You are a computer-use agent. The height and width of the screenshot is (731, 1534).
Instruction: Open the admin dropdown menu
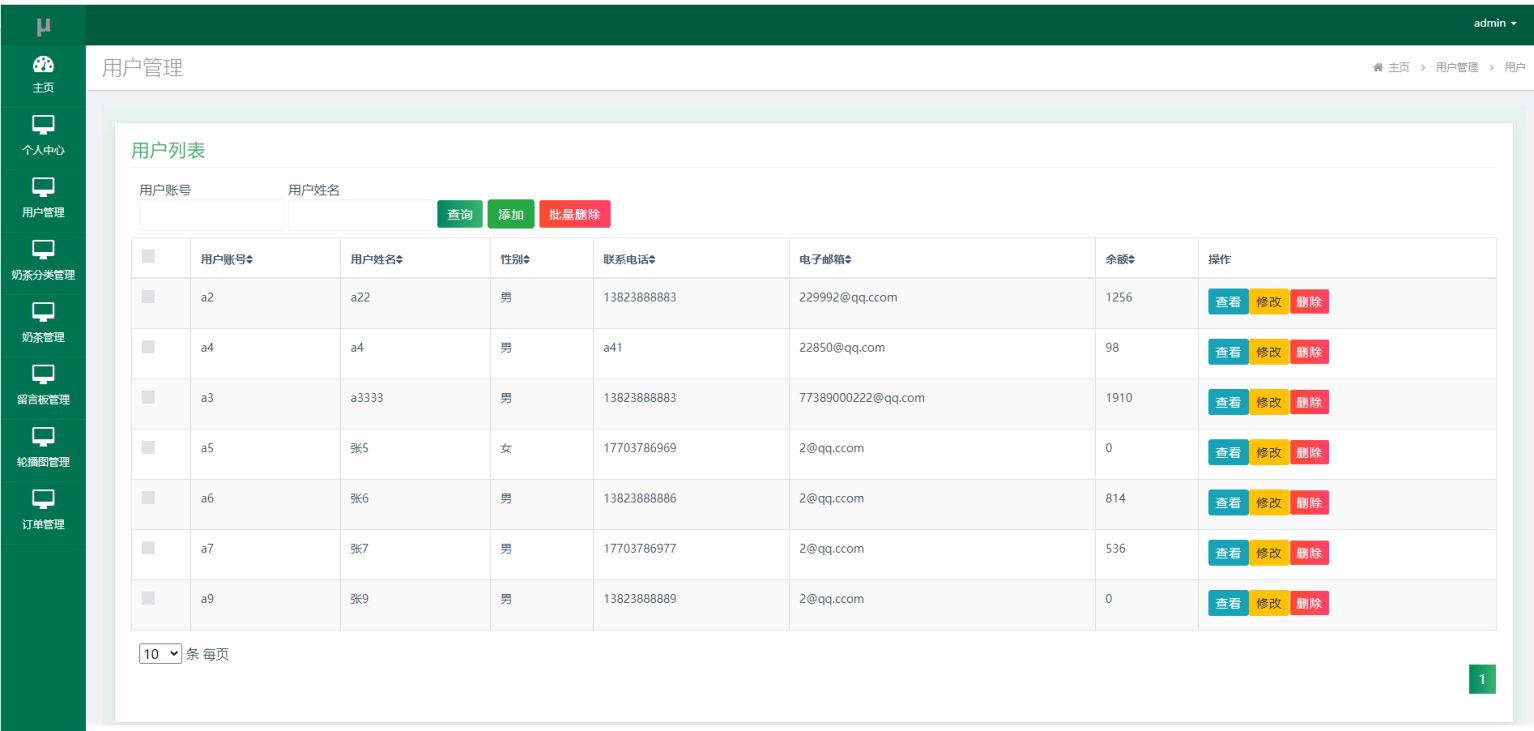point(1495,23)
